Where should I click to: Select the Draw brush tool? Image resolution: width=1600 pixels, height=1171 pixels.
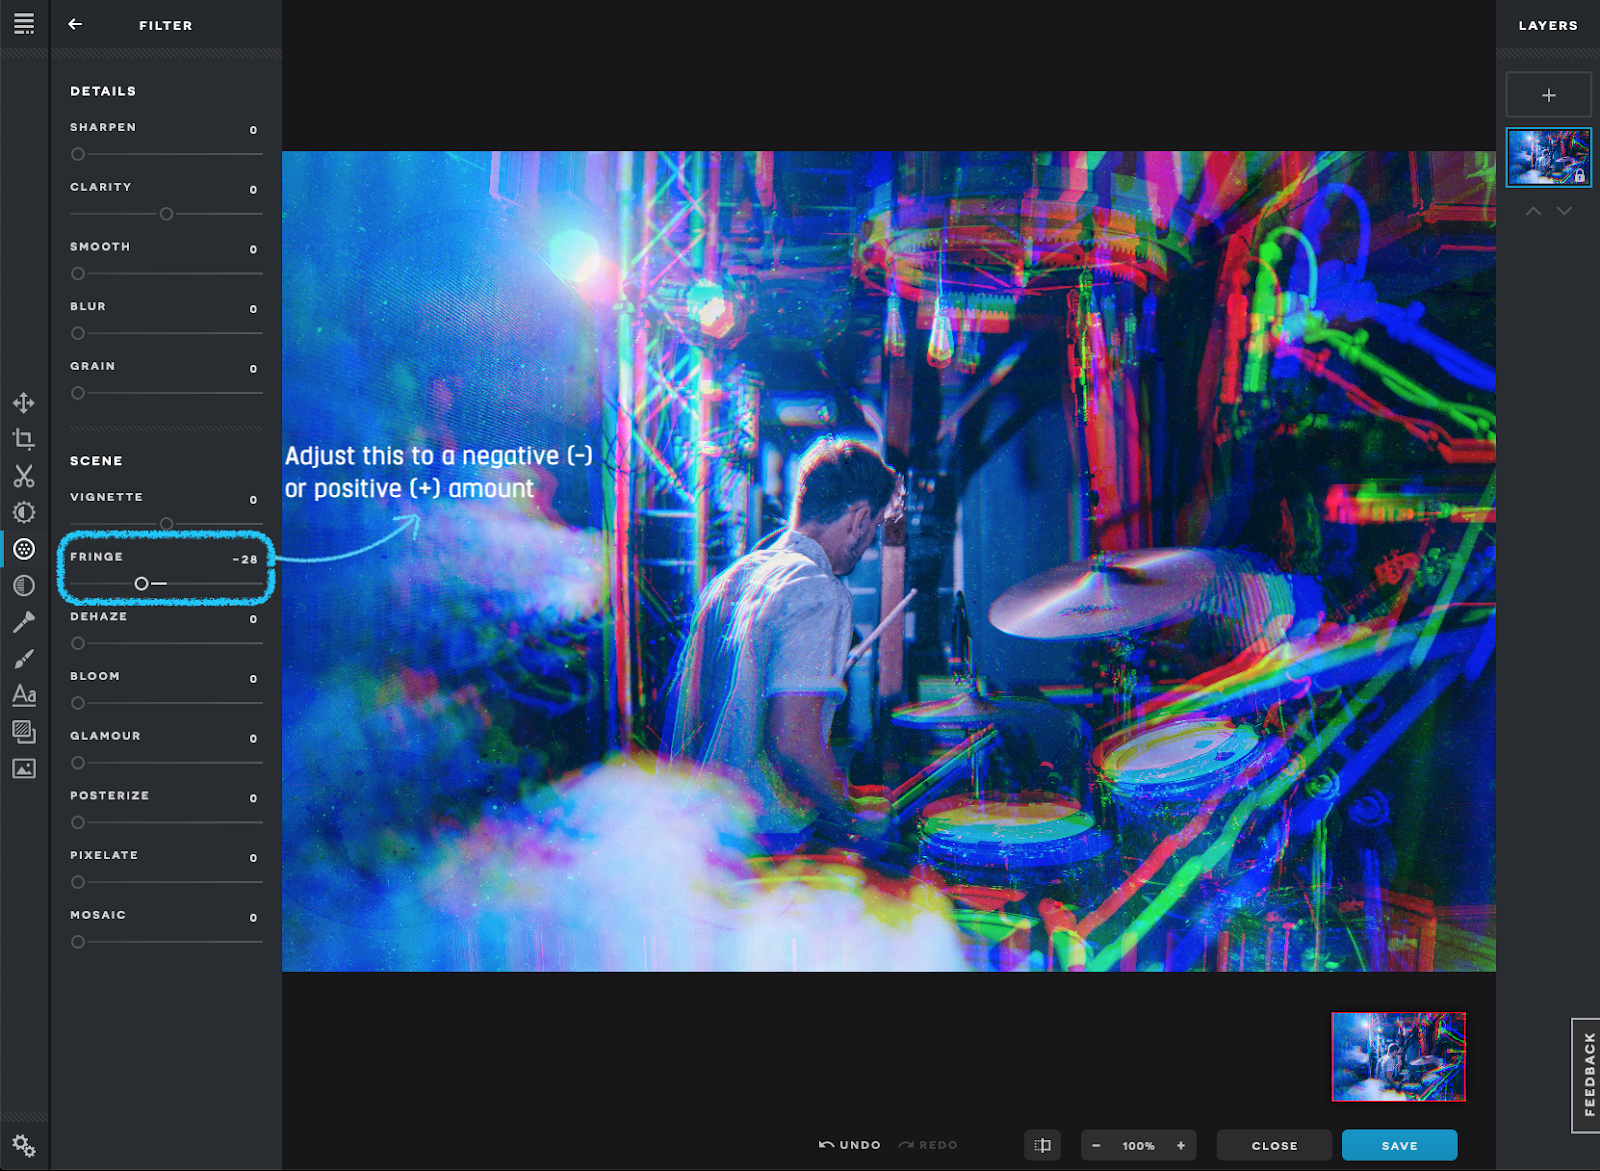(x=24, y=658)
